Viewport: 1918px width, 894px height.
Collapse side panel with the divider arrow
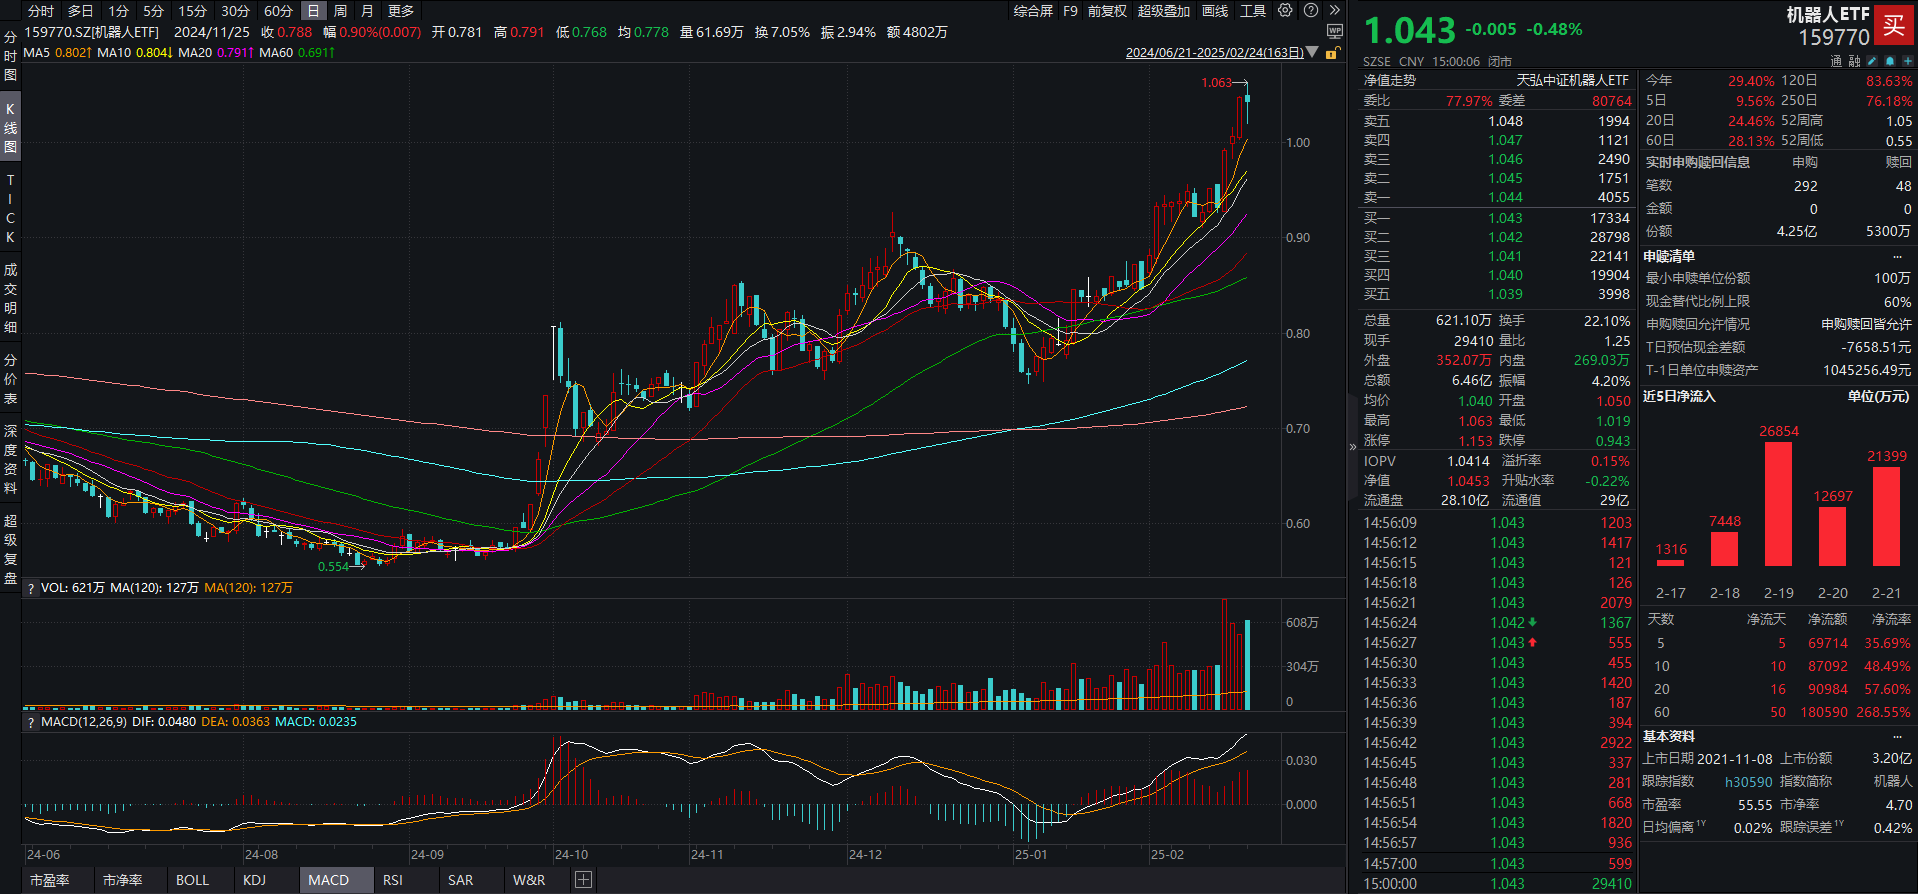click(1353, 447)
